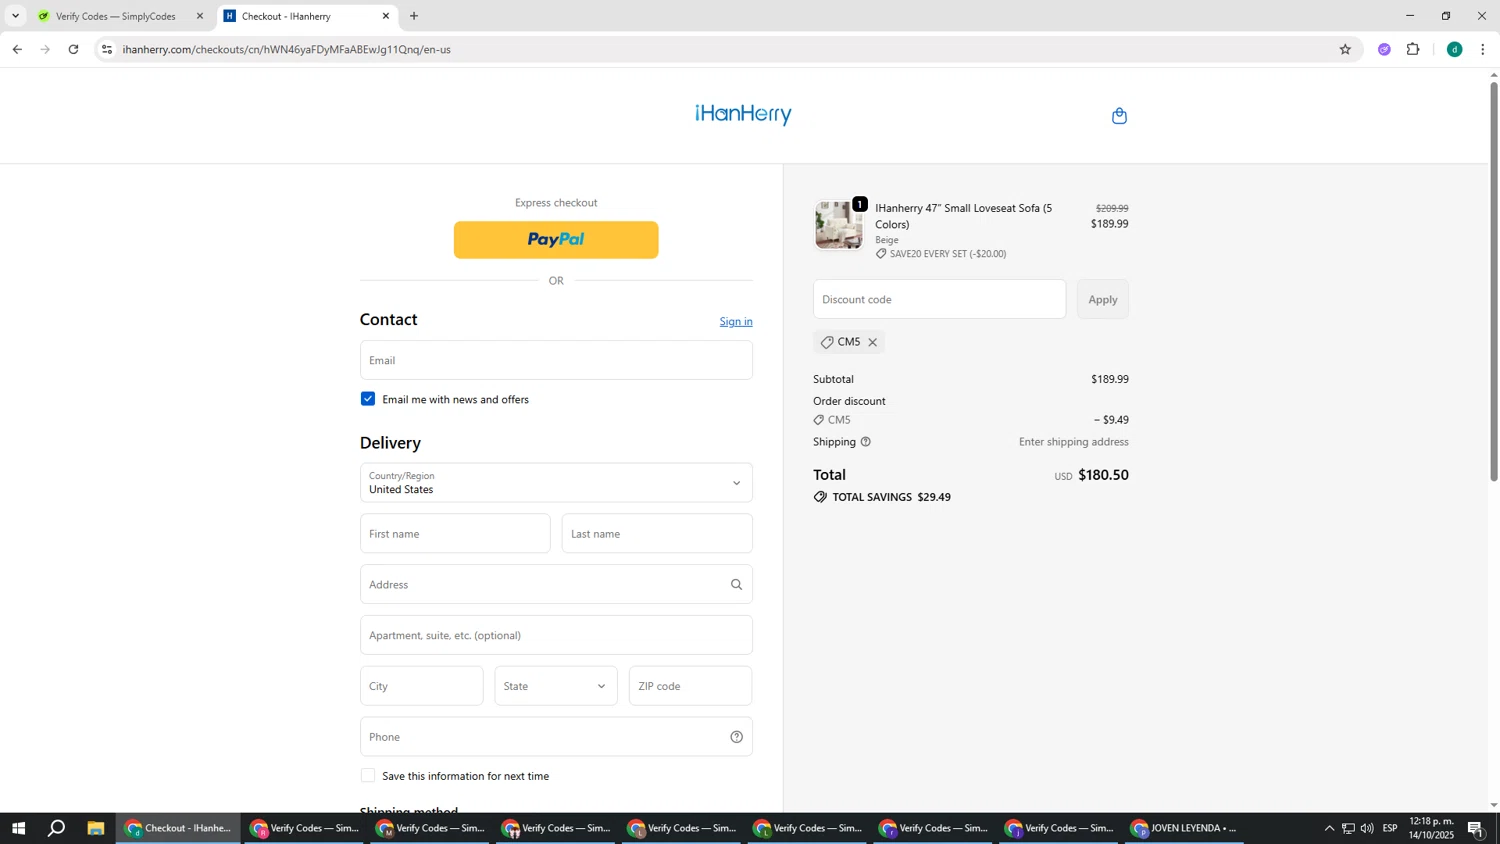
Task: Bookmark this page with the star icon
Action: pos(1345,49)
